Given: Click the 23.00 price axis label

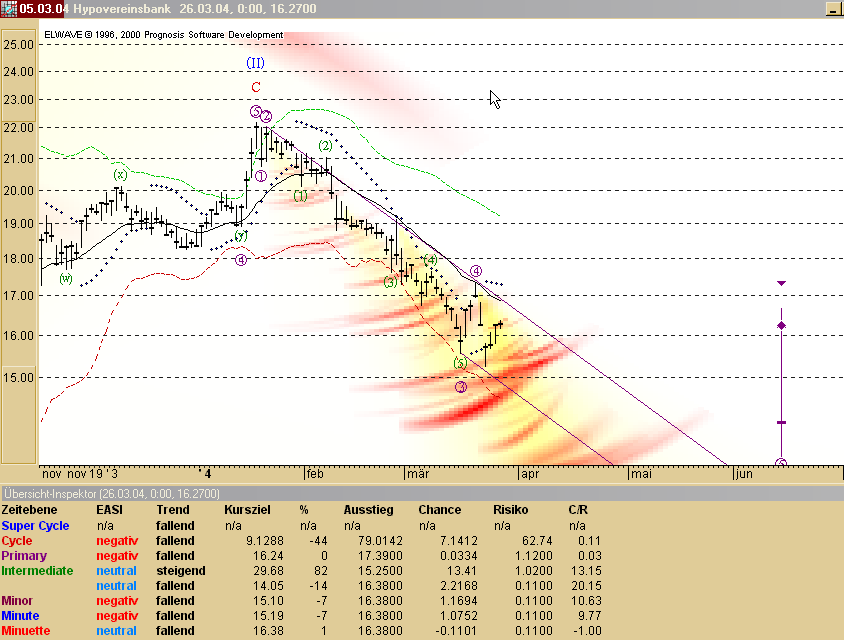Looking at the screenshot, I should pos(19,100).
